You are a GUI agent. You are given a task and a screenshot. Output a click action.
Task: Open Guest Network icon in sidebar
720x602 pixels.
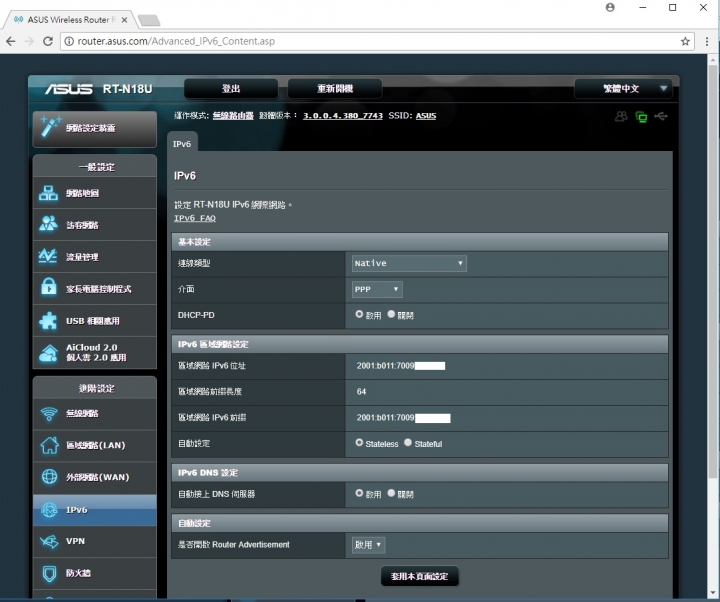tap(48, 225)
